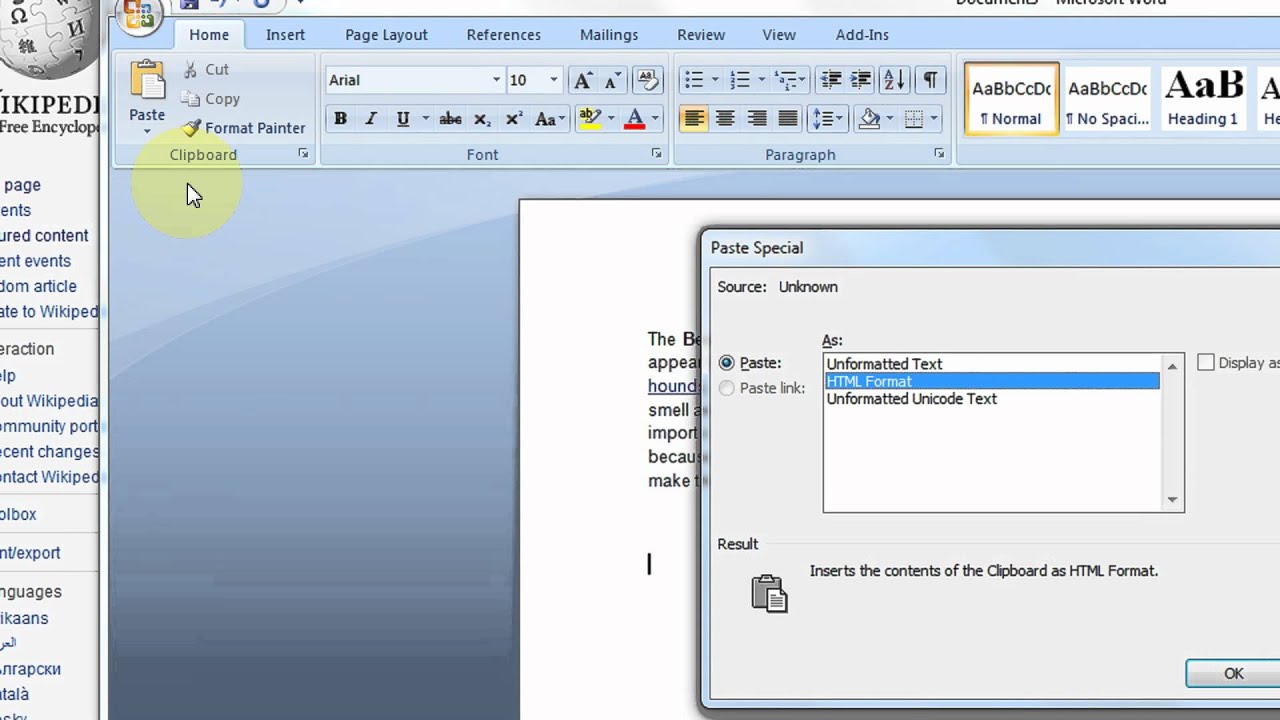Align text to the left

[x=694, y=119]
